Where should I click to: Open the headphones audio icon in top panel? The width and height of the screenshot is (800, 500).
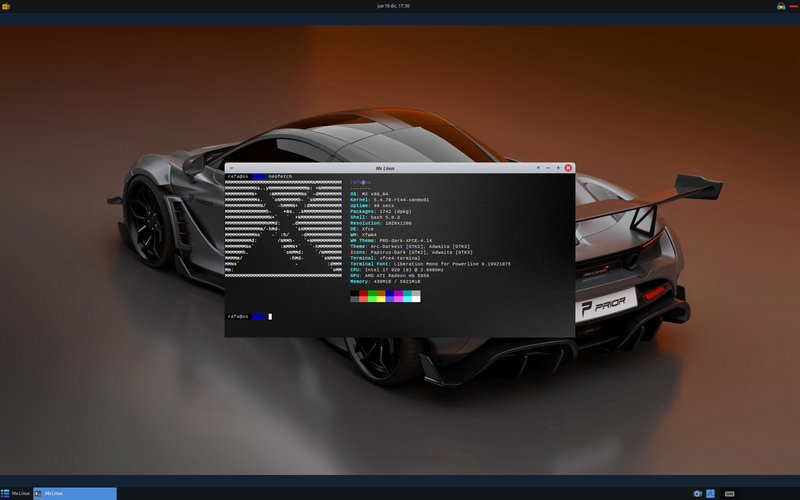pos(781,6)
